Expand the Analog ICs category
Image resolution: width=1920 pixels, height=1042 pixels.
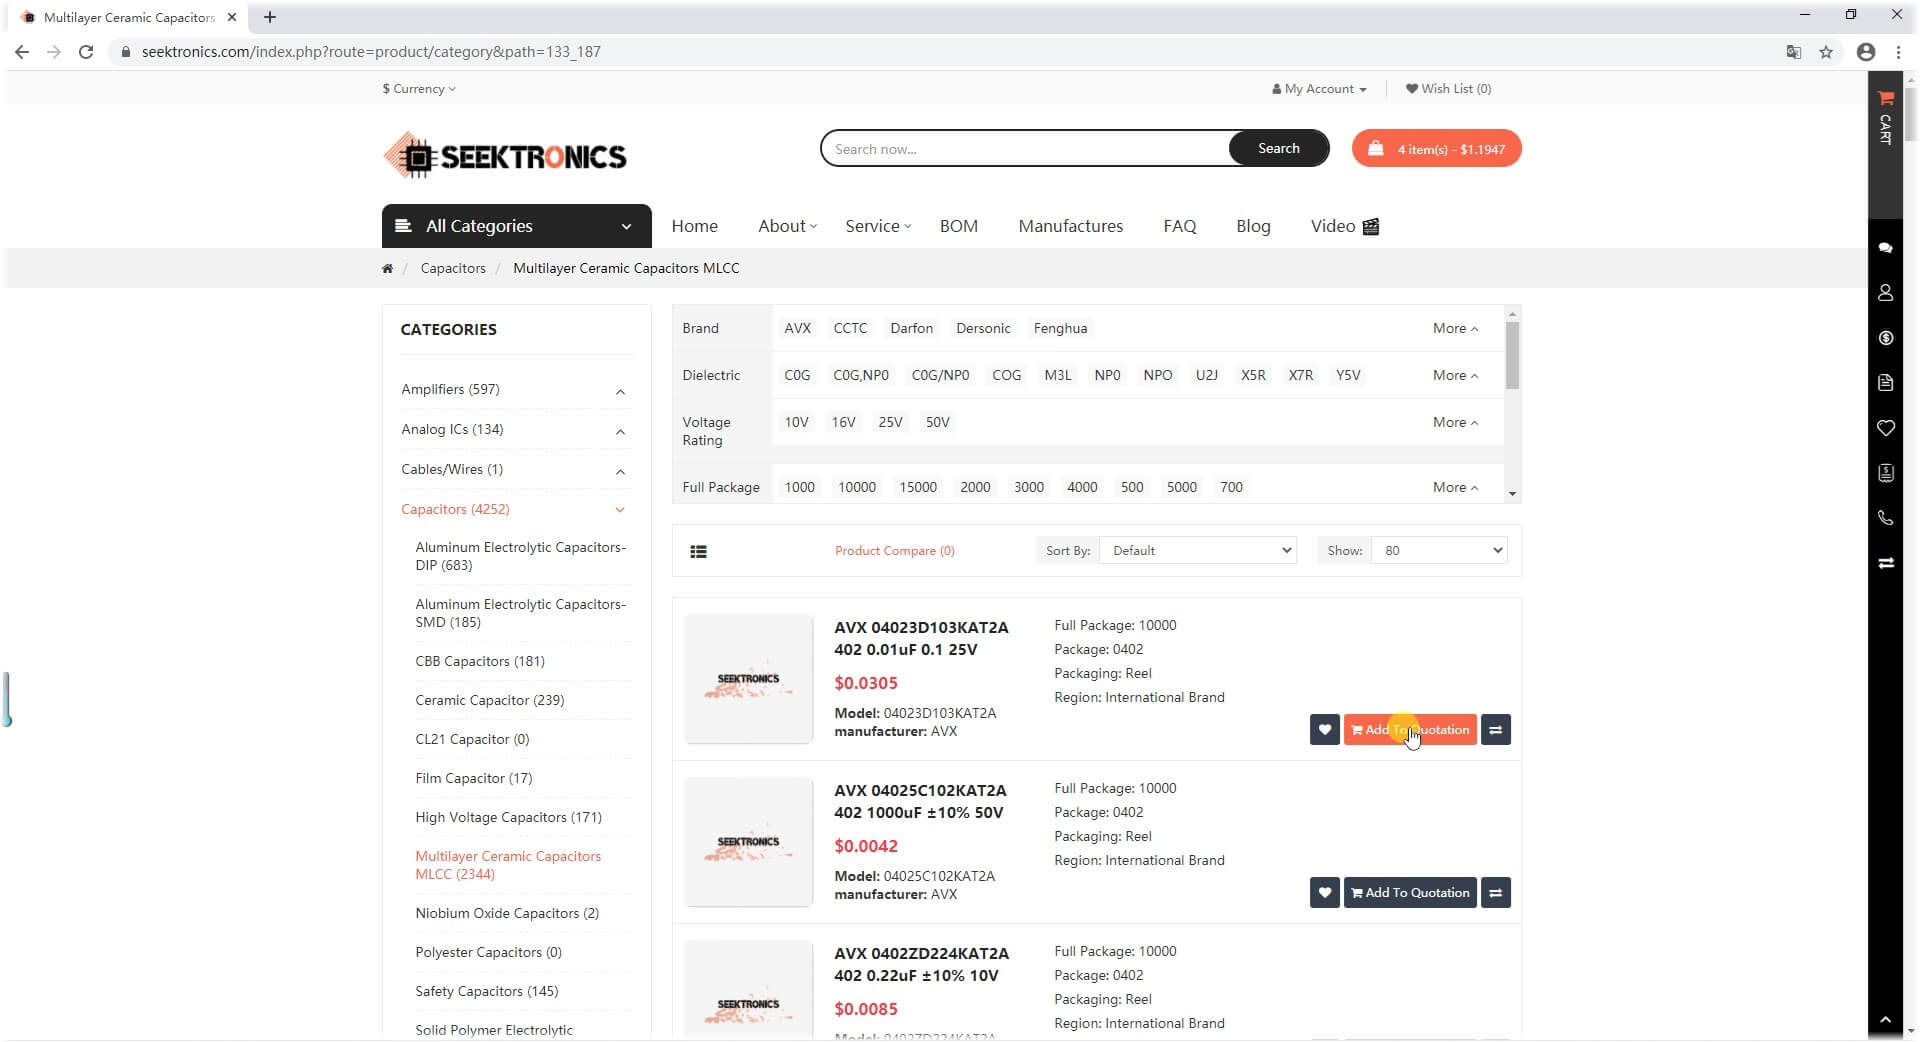pyautogui.click(x=620, y=431)
